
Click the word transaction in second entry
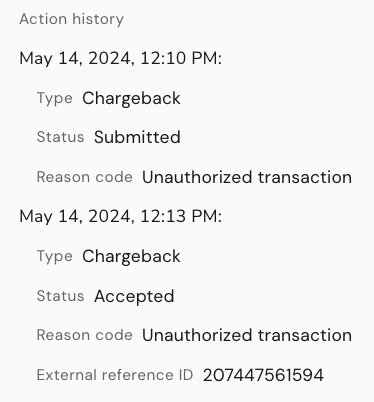[305, 335]
